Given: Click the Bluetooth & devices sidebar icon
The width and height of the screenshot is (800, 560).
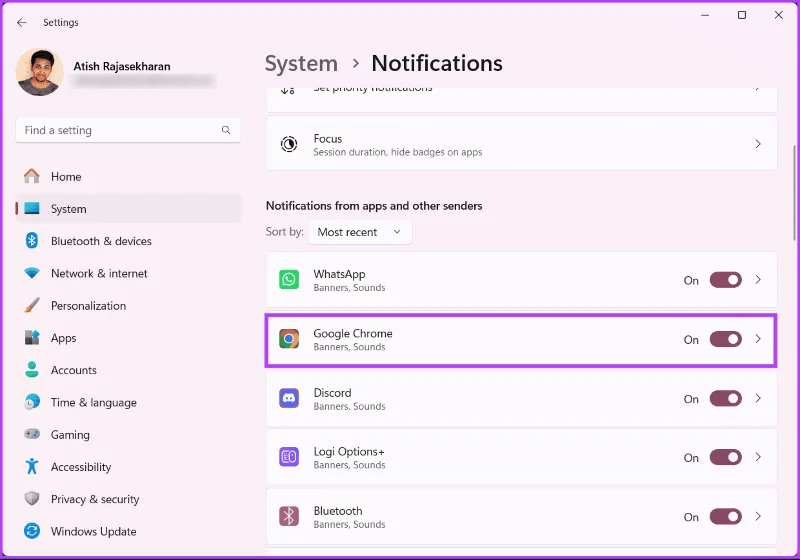Looking at the screenshot, I should click(x=32, y=241).
